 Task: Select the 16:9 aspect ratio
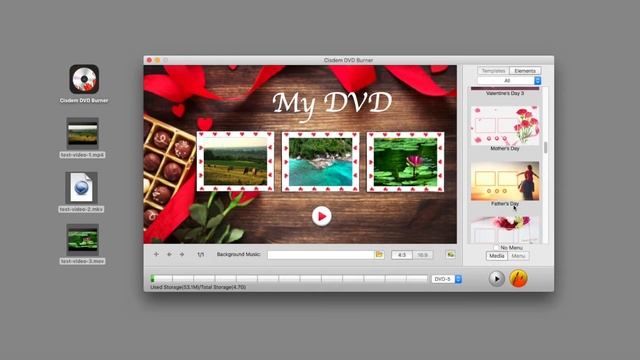click(422, 255)
